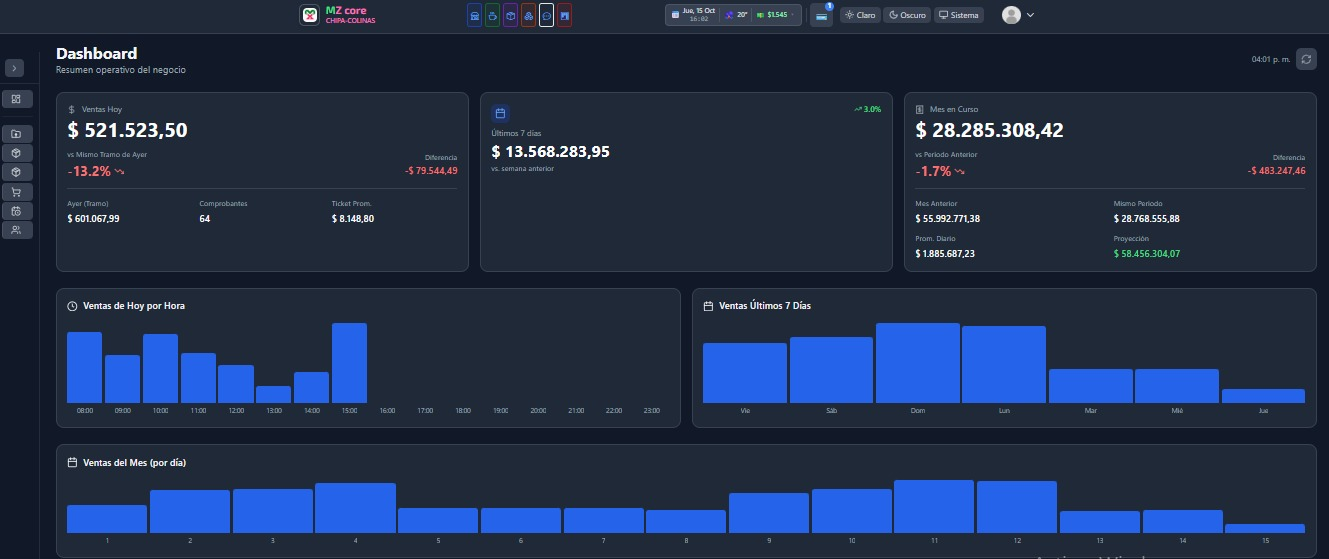Click the icon beside Mes en Curso
The width and height of the screenshot is (1329, 559).
920,109
